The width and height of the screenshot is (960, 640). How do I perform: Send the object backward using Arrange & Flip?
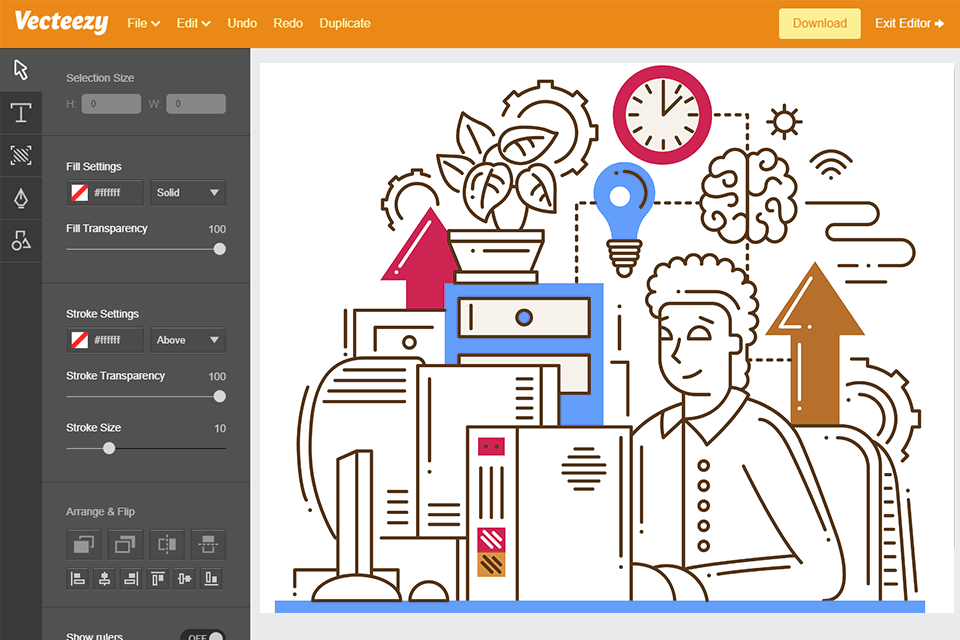125,544
